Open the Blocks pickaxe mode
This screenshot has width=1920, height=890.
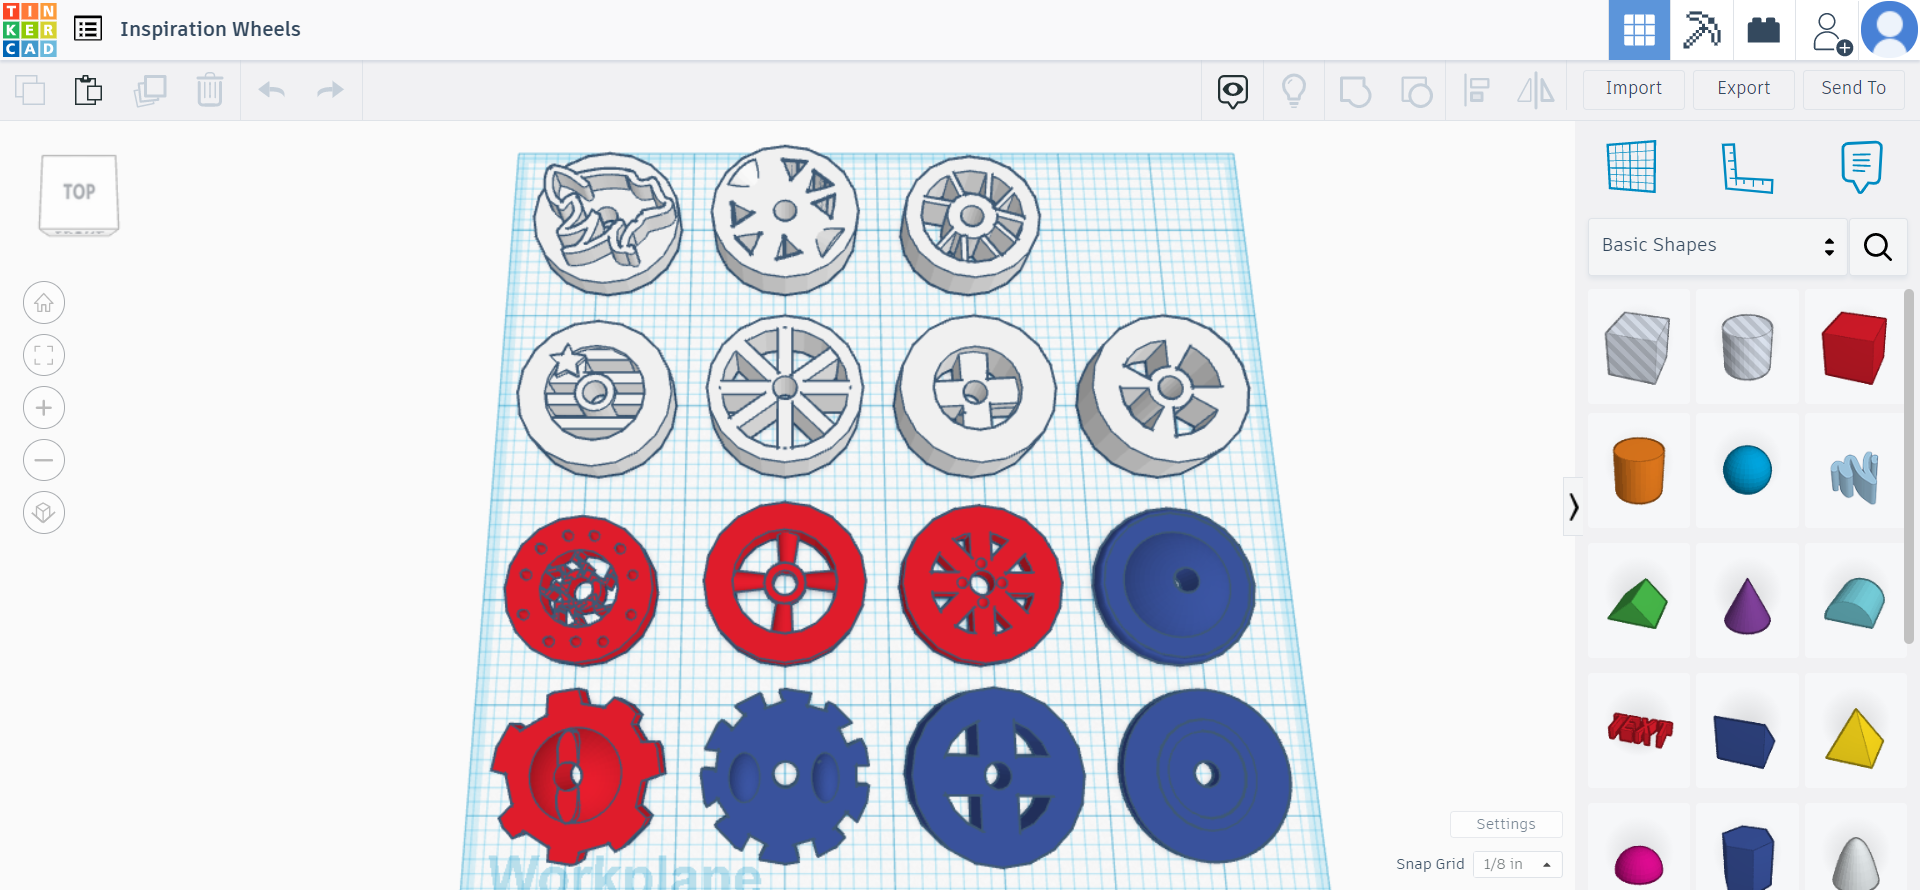tap(1701, 30)
